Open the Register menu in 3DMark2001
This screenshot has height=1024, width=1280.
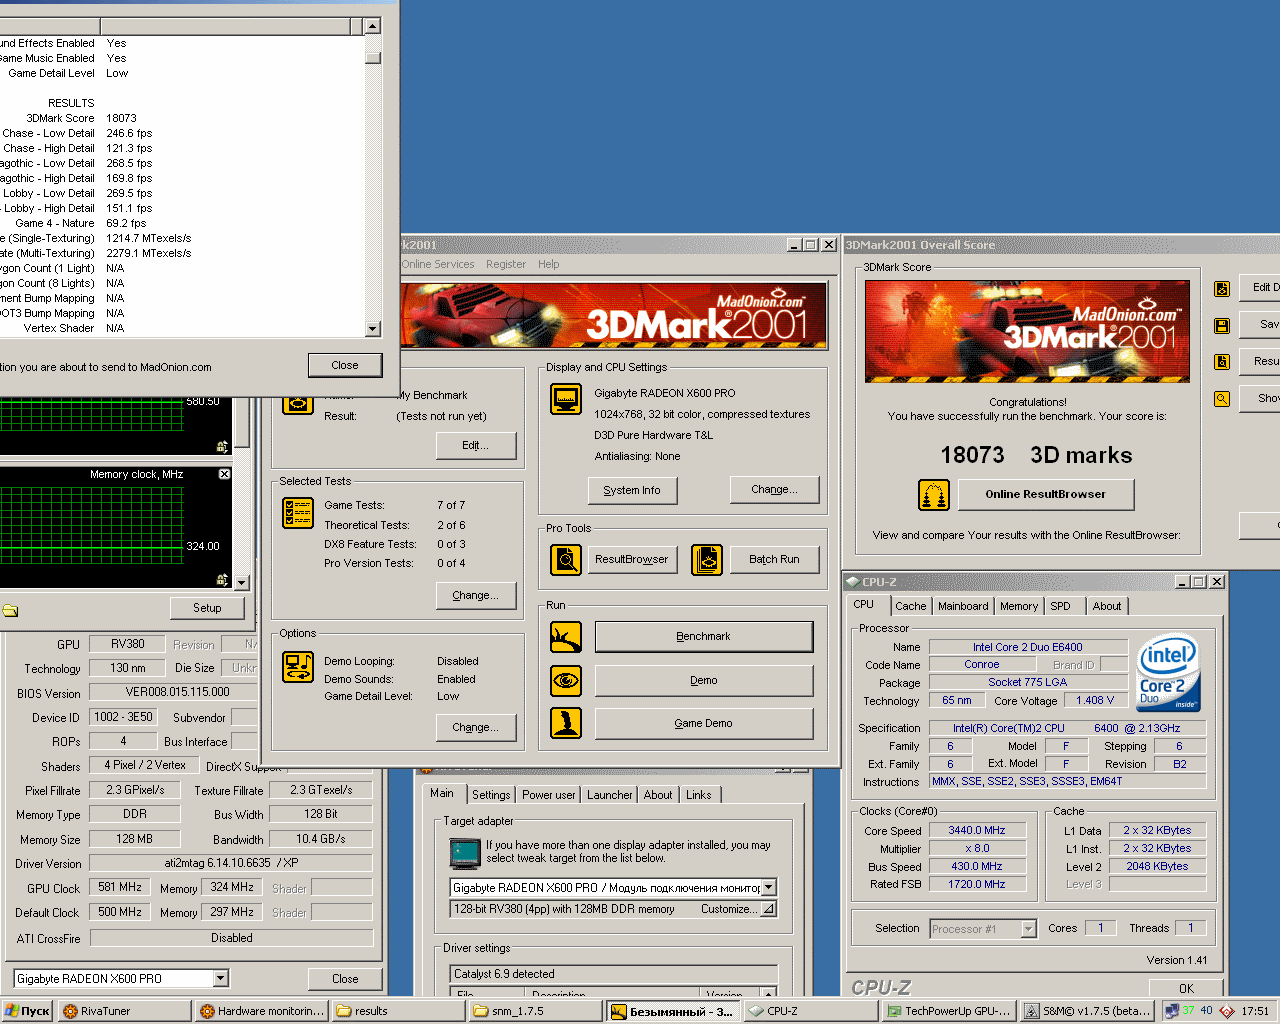coord(506,264)
